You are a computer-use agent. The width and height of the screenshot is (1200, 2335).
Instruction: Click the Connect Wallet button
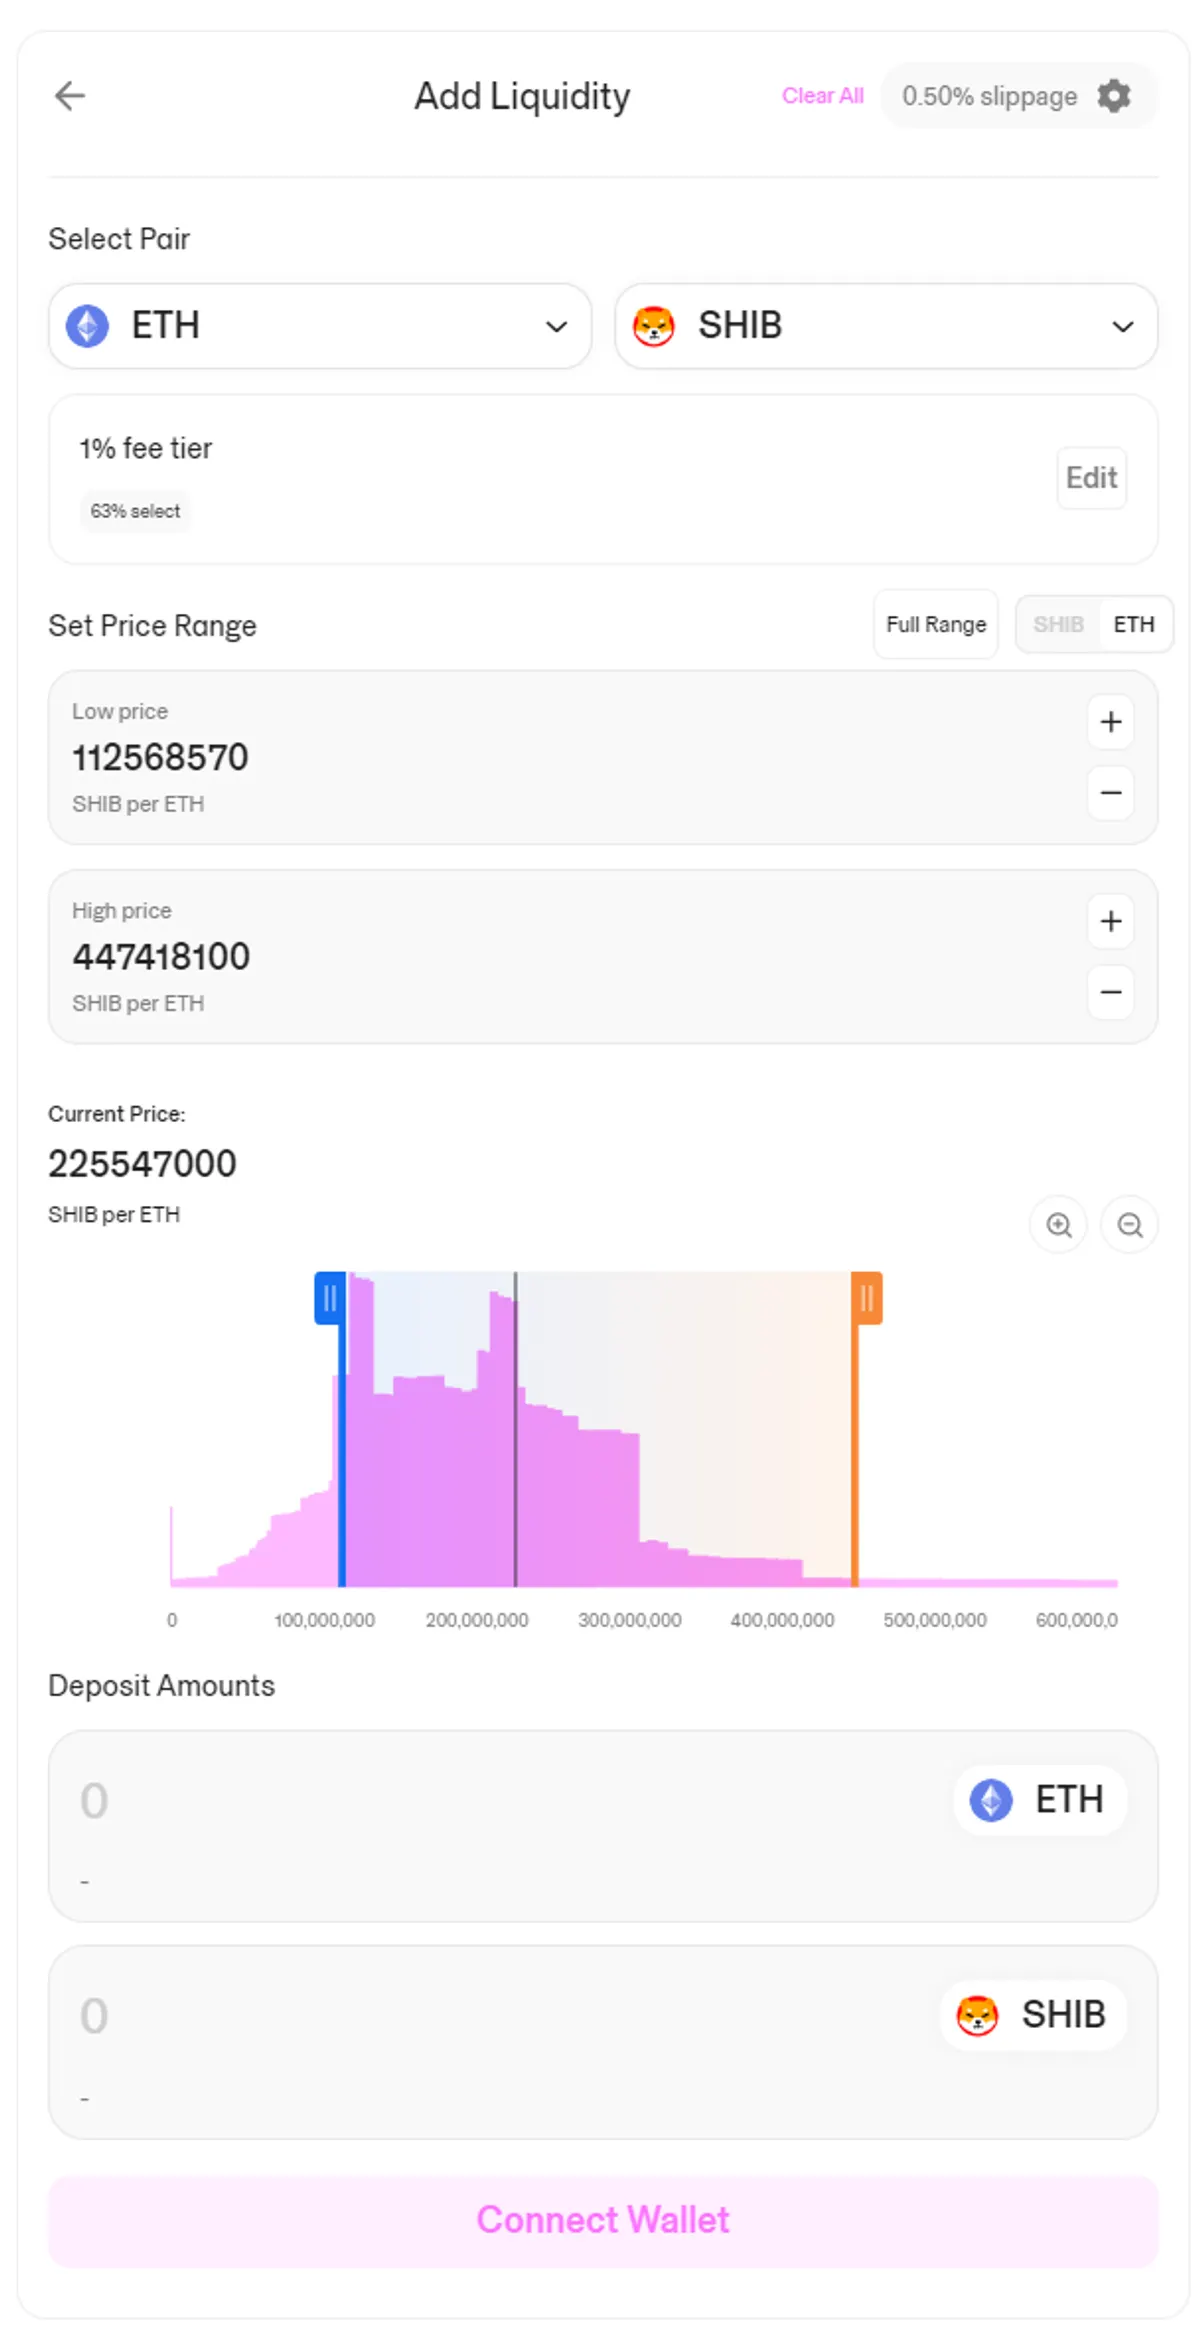[x=603, y=2220]
